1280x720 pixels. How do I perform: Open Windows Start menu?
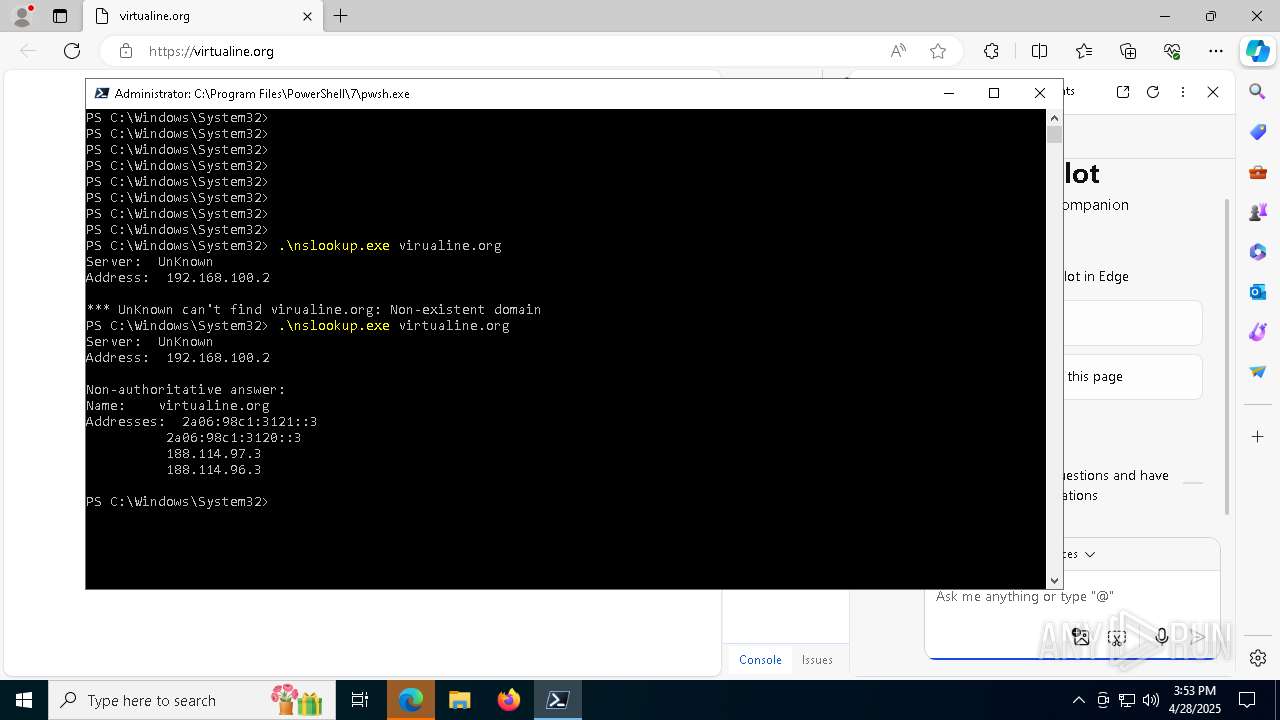(x=23, y=700)
